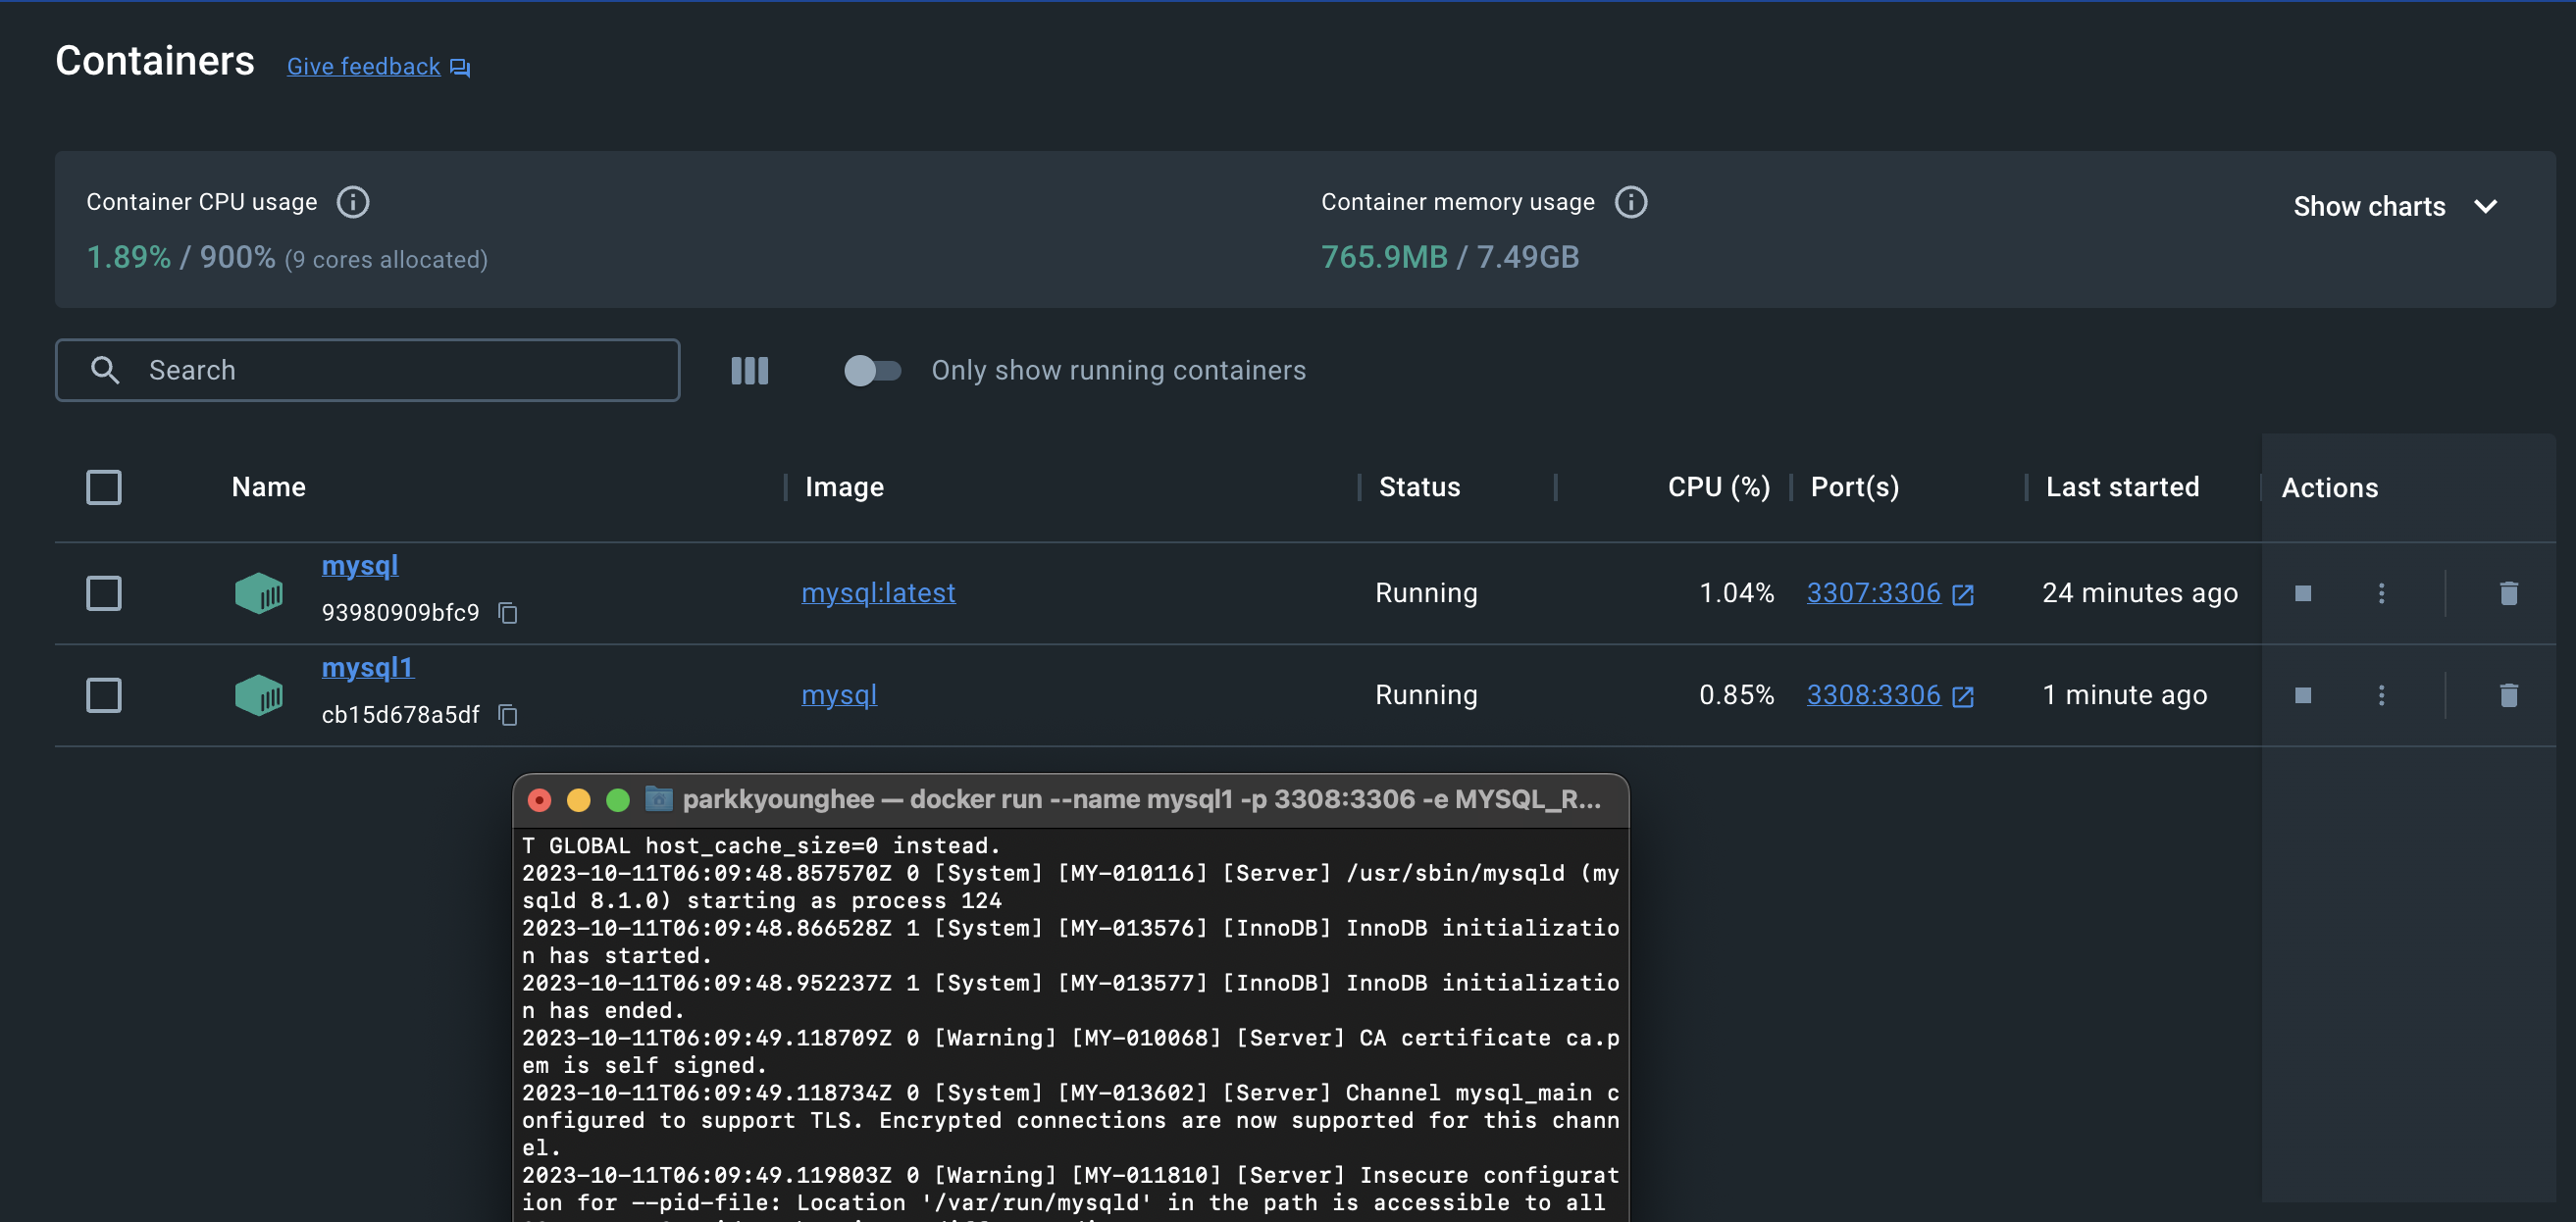Click the mysql container cube icon
2576x1222 pixels.
pyautogui.click(x=259, y=593)
